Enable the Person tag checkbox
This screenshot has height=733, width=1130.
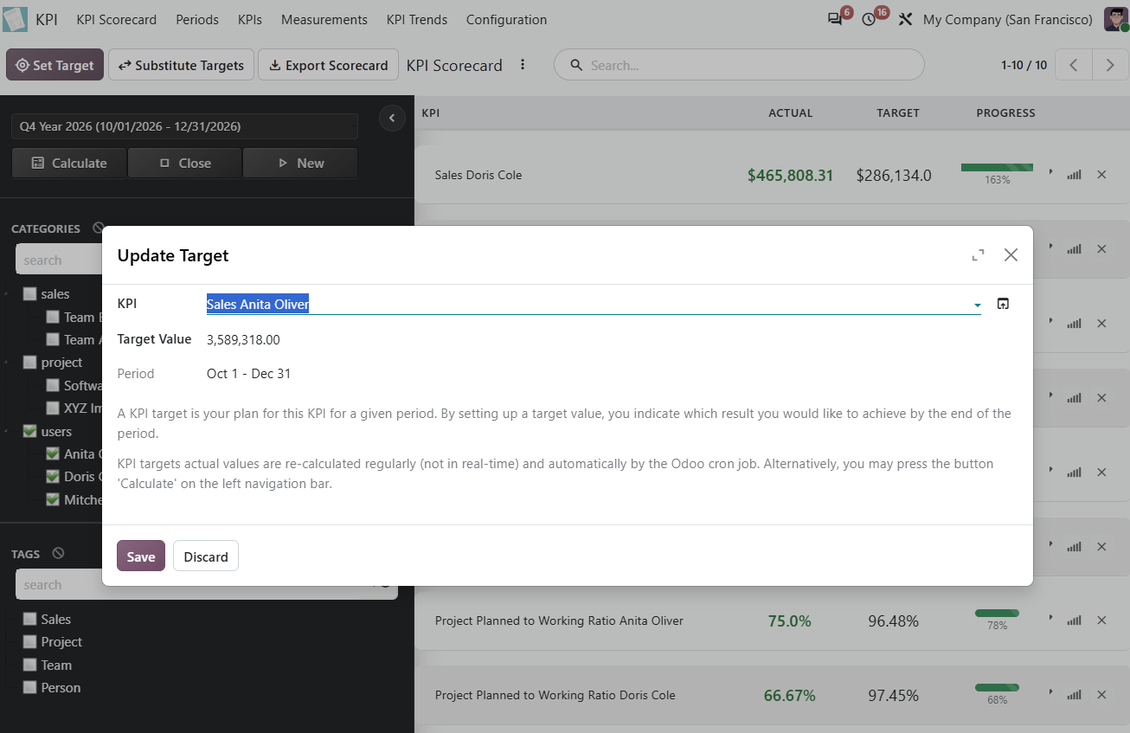30,688
